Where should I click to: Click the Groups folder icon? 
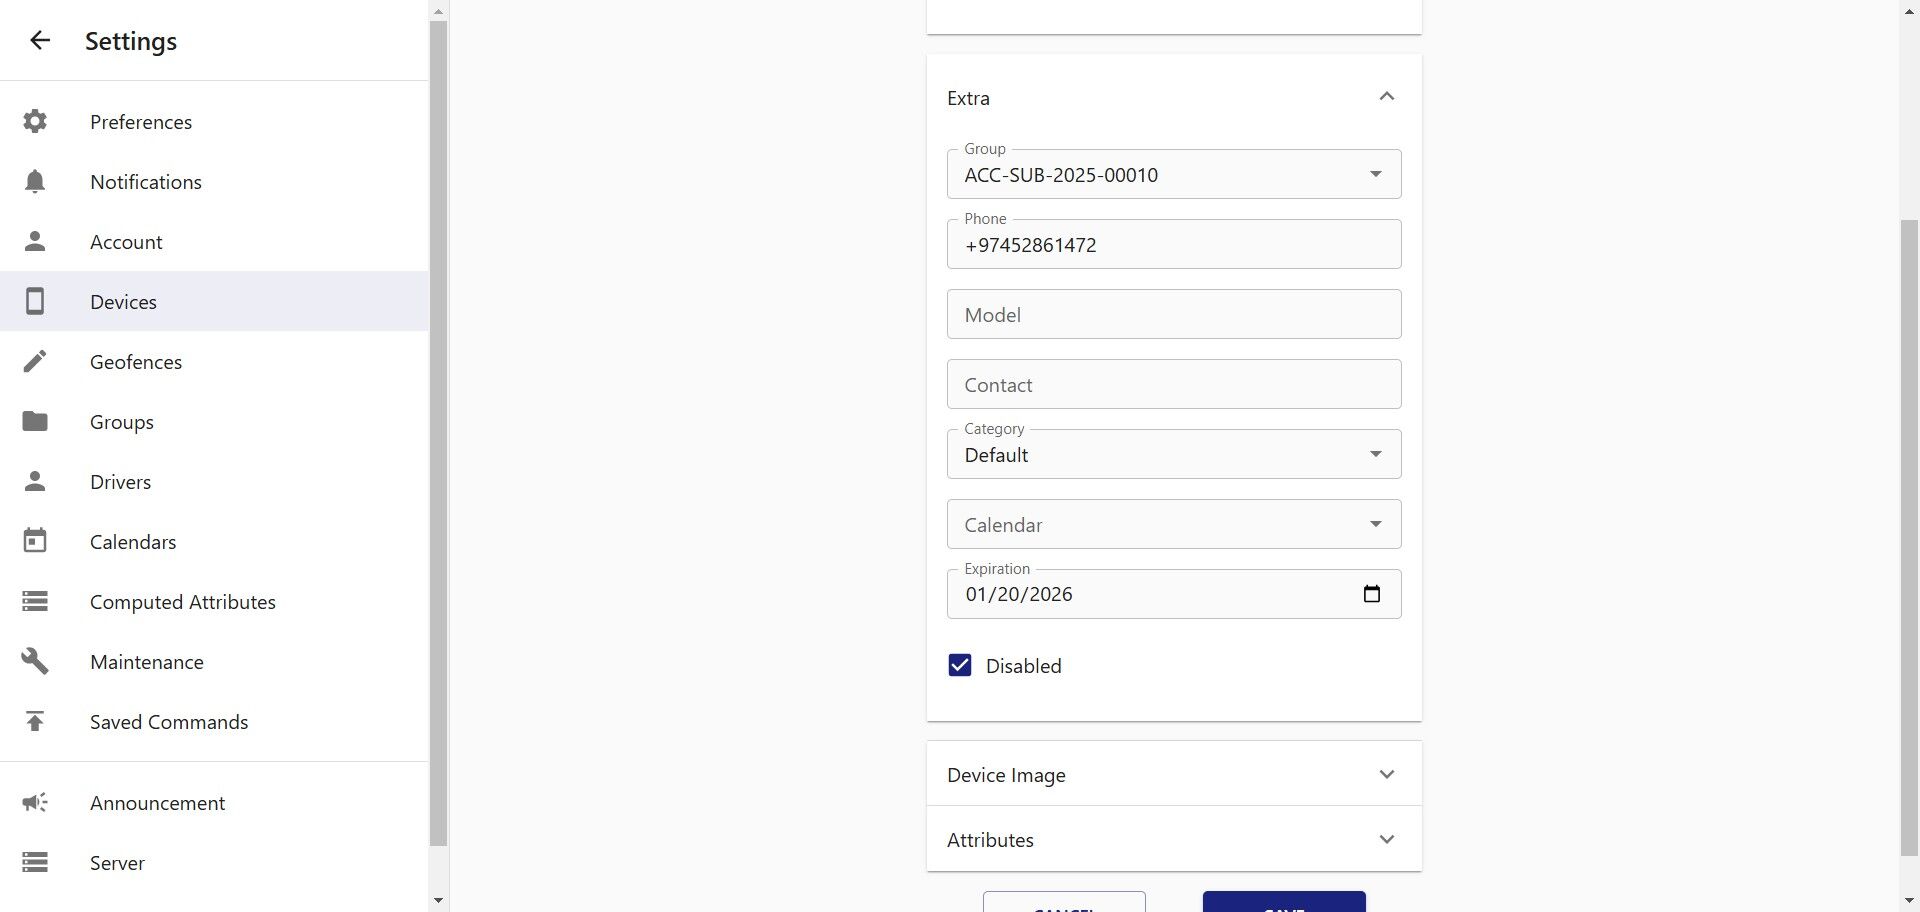coord(35,421)
